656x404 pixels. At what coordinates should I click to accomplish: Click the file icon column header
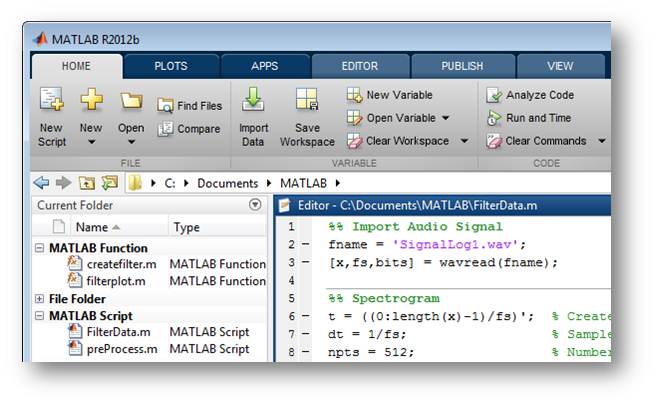(59, 227)
